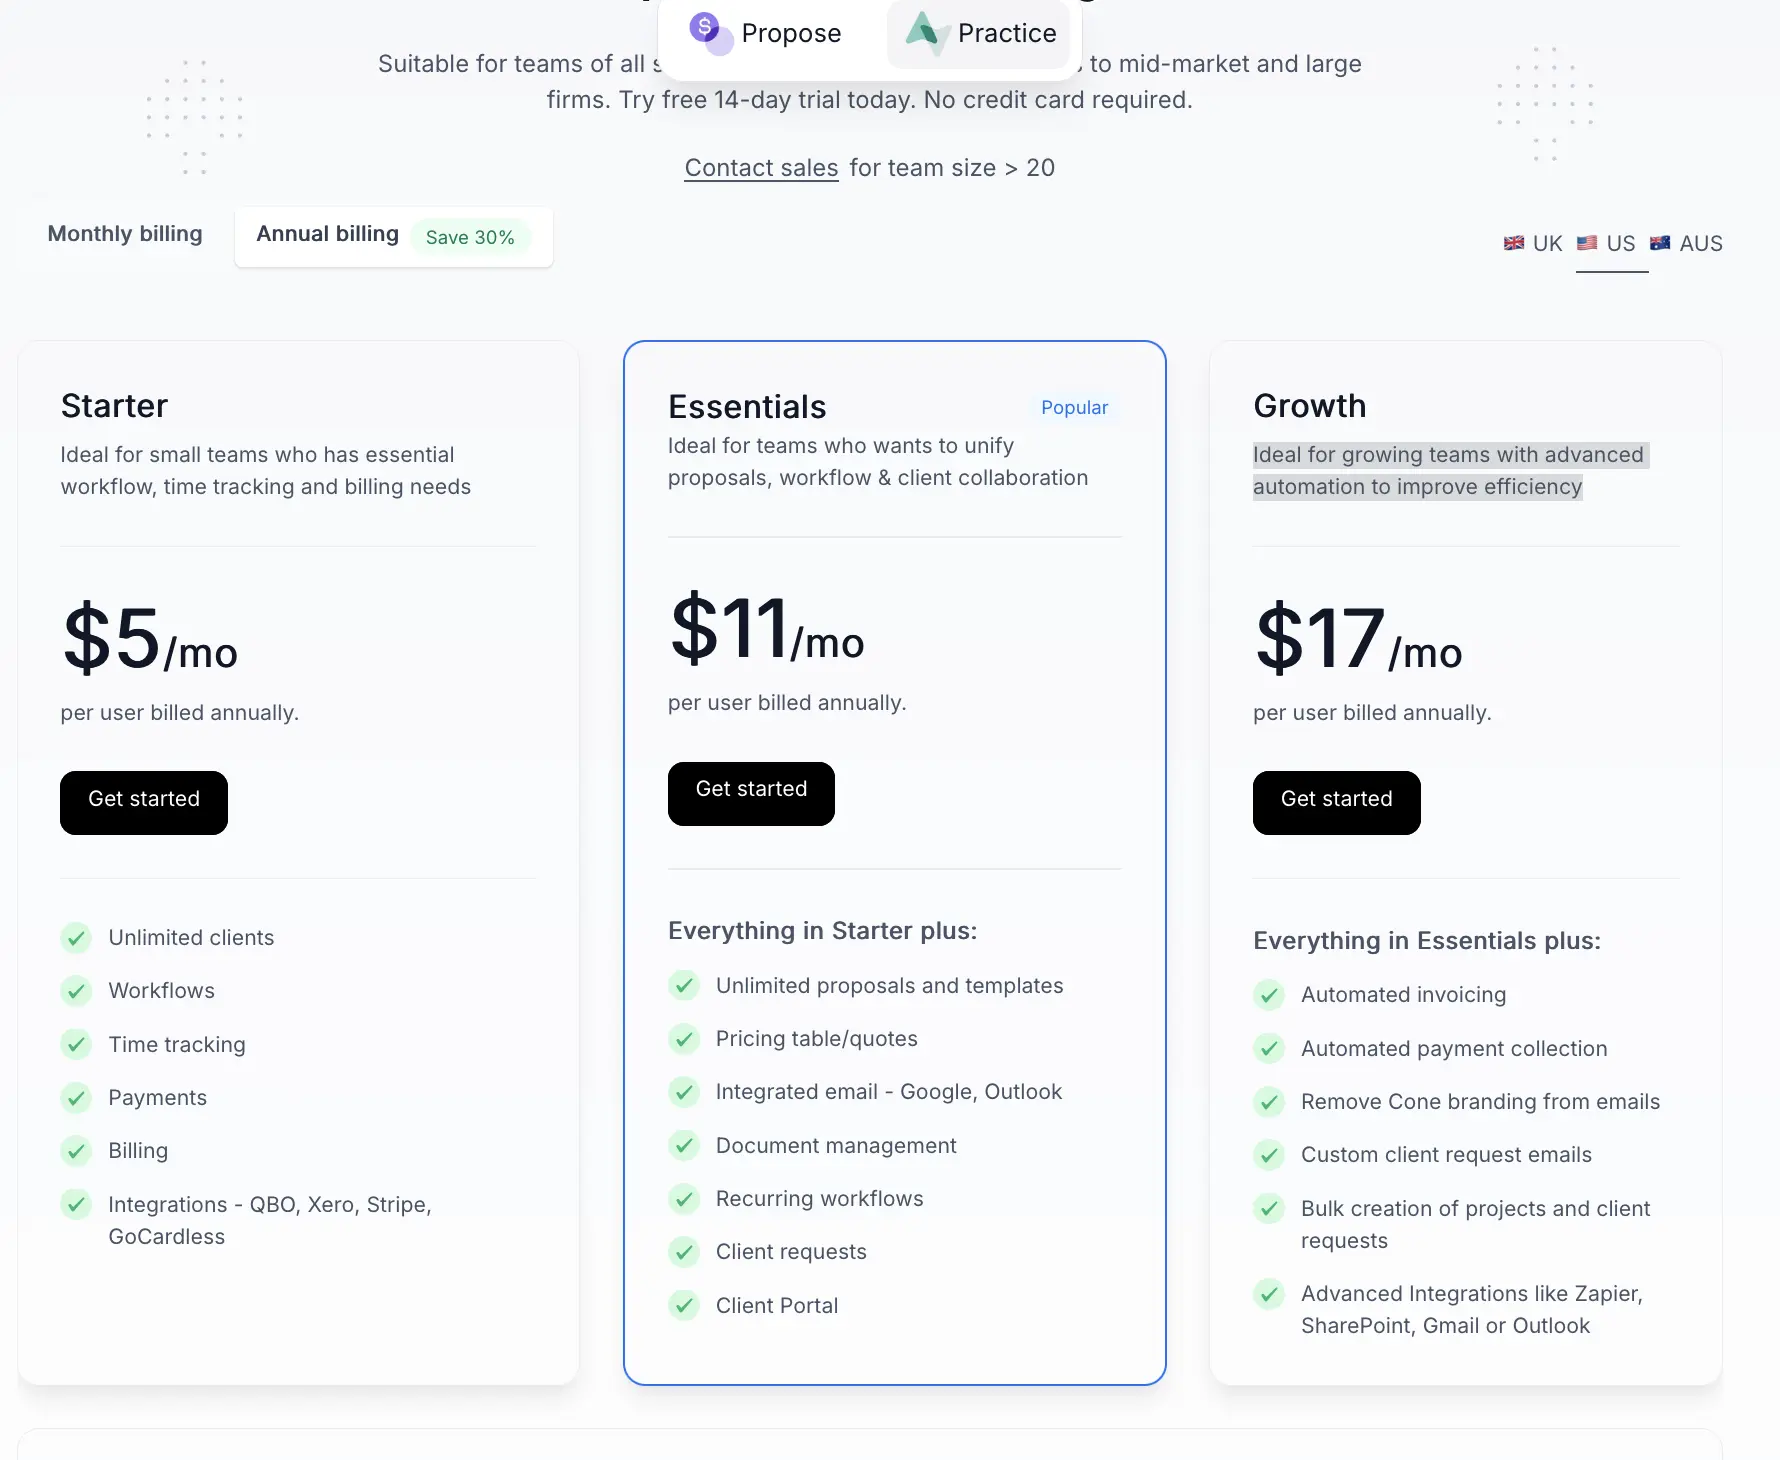Open the Practice product tab

click(x=980, y=33)
